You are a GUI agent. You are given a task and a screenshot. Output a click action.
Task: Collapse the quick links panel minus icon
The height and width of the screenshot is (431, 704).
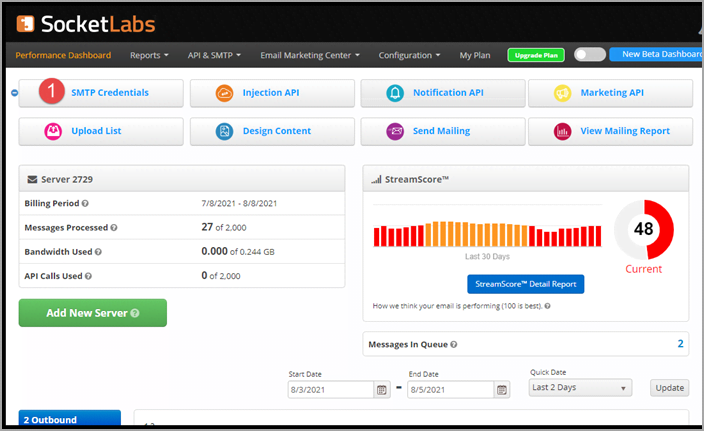click(14, 92)
